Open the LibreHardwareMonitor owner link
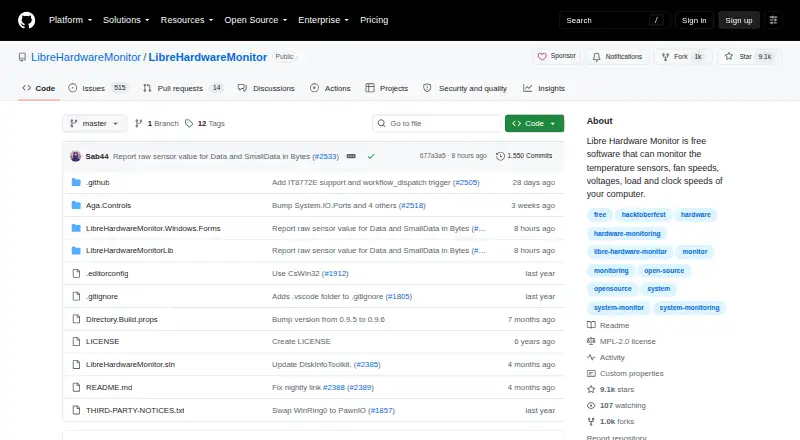Viewport: 800px width, 440px height. (x=86, y=57)
